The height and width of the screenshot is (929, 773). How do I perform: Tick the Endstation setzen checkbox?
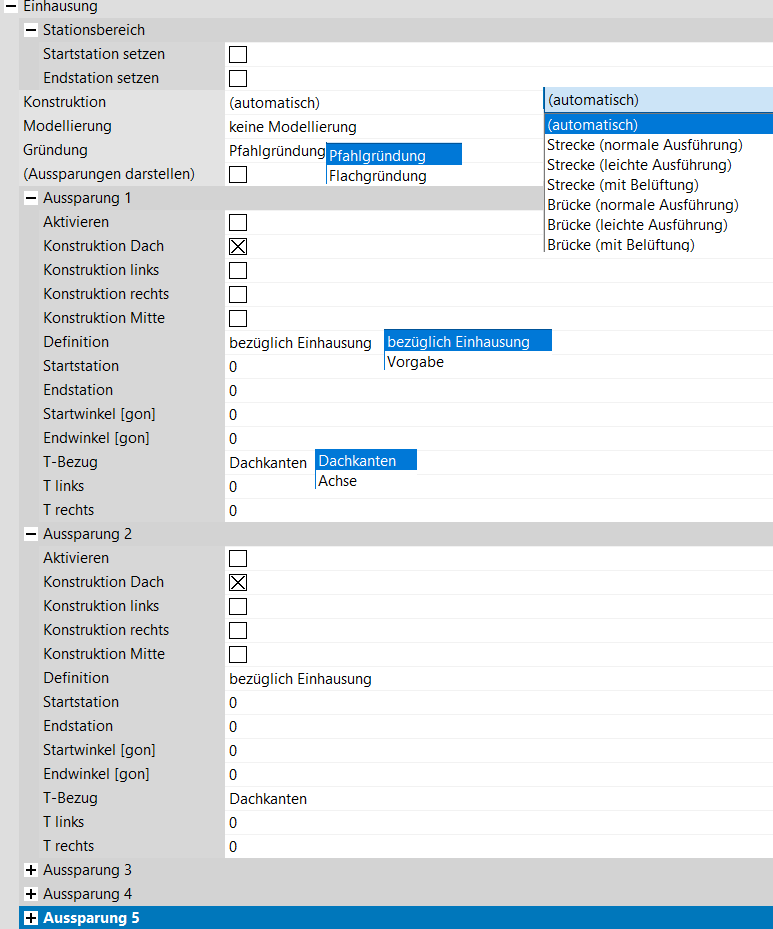(x=238, y=78)
